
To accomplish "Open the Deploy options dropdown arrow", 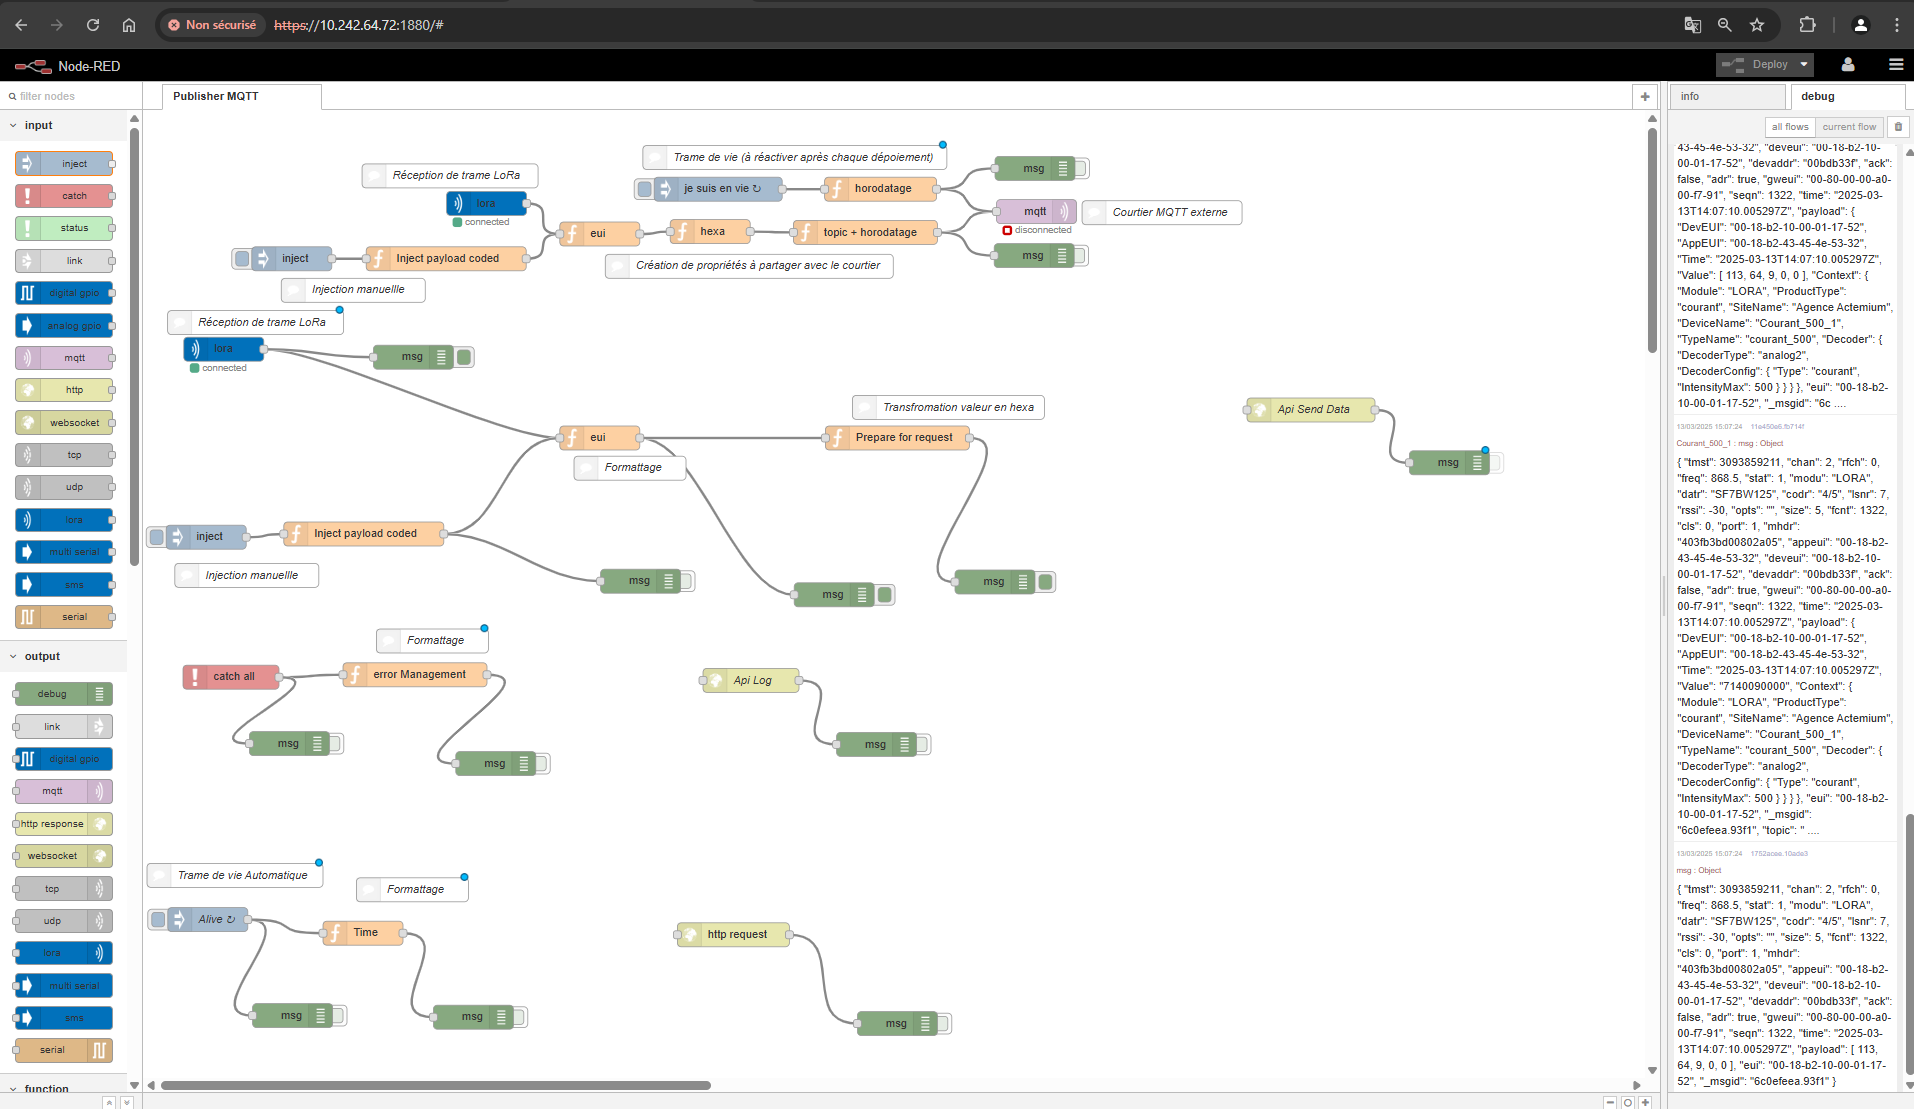I will click(x=1804, y=65).
